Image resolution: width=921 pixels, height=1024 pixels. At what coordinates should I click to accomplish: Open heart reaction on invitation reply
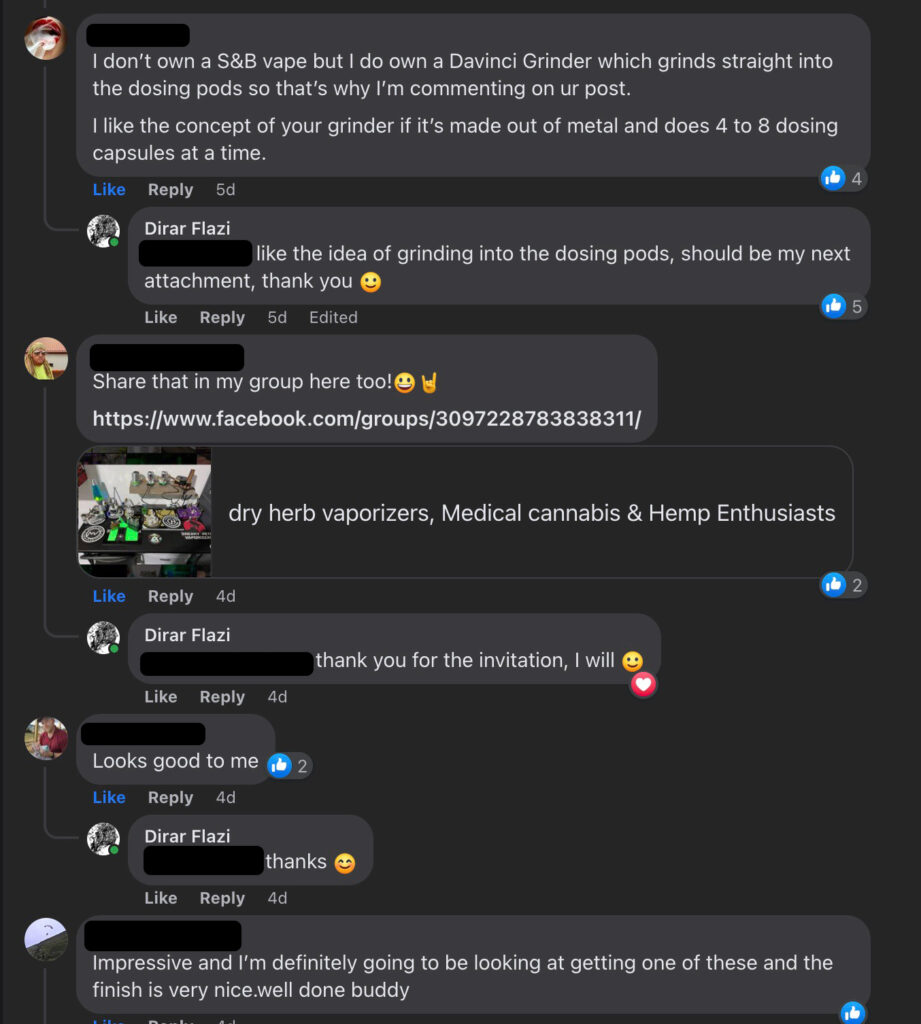643,684
